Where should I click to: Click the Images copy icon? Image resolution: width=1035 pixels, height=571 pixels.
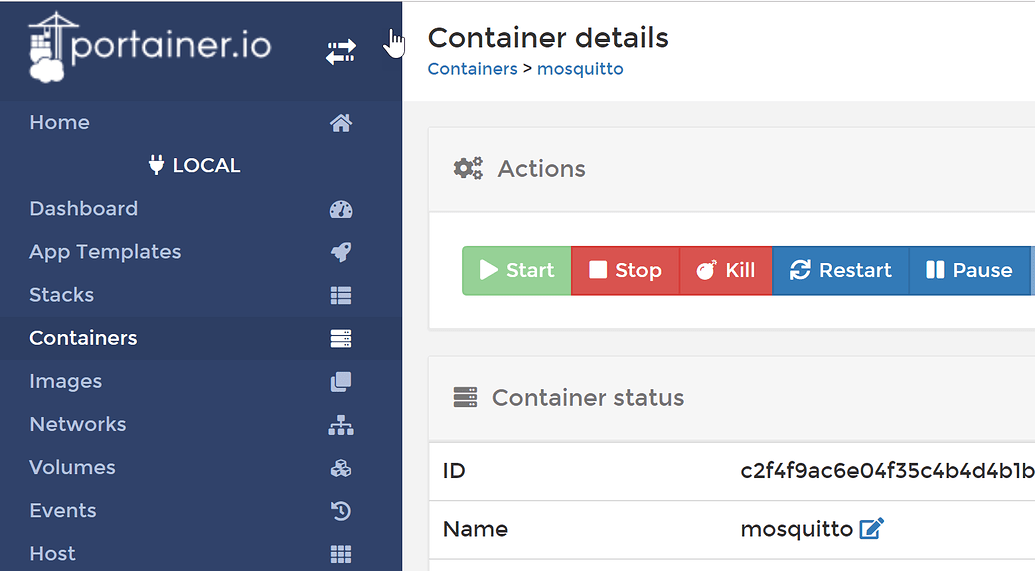tap(341, 381)
